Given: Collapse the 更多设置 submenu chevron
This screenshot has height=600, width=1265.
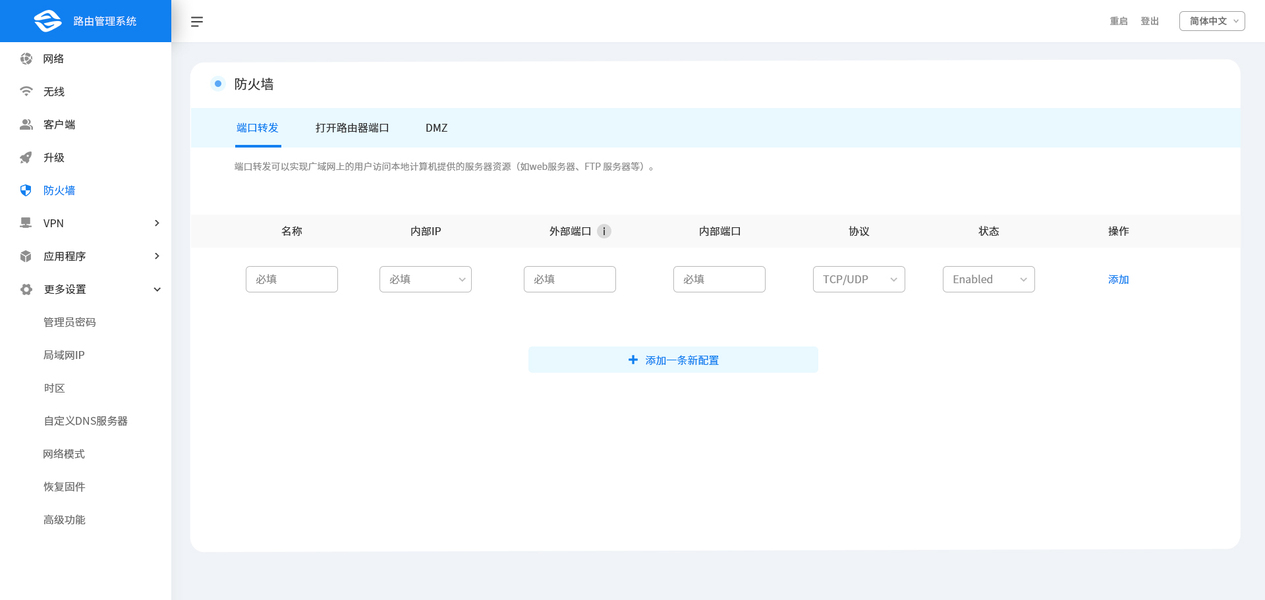Looking at the screenshot, I should [x=157, y=289].
